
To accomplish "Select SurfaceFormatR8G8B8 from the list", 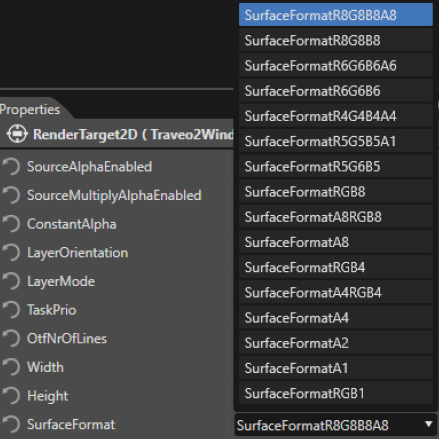I will (336, 40).
